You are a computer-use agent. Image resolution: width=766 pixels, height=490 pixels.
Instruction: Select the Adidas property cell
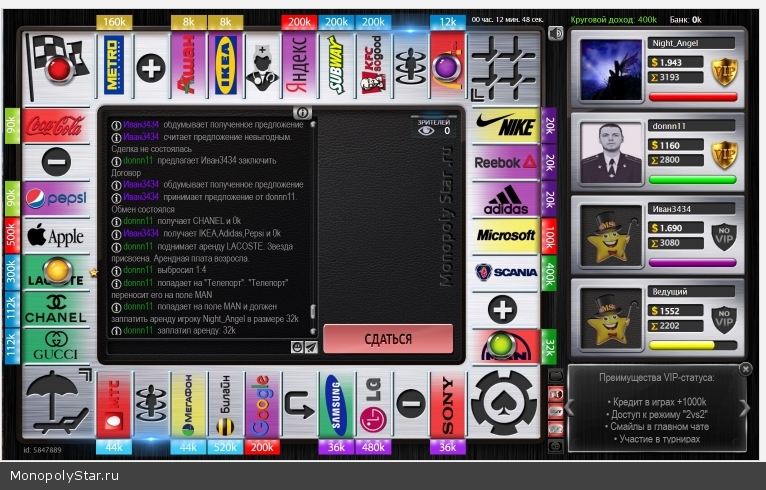click(x=506, y=199)
